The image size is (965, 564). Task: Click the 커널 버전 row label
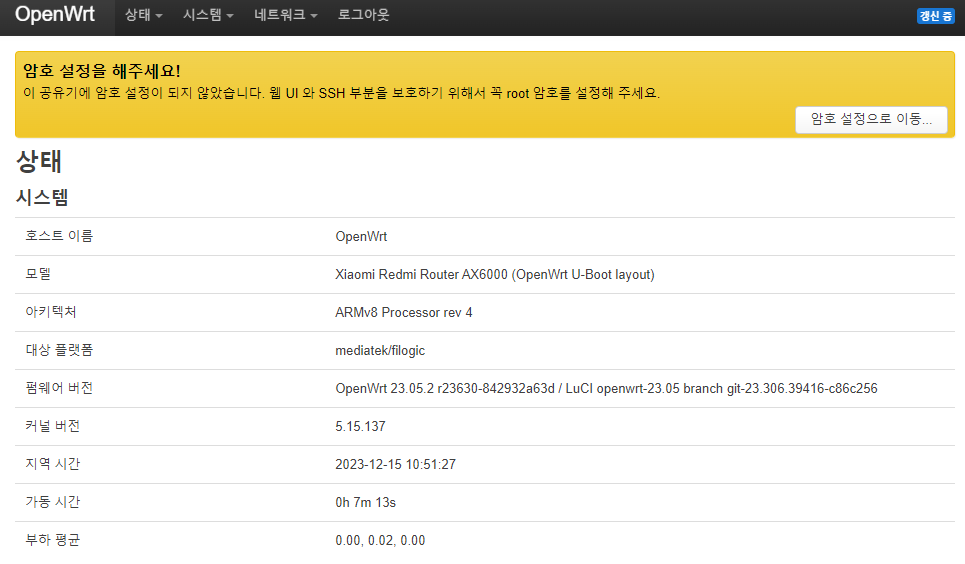[x=53, y=426]
